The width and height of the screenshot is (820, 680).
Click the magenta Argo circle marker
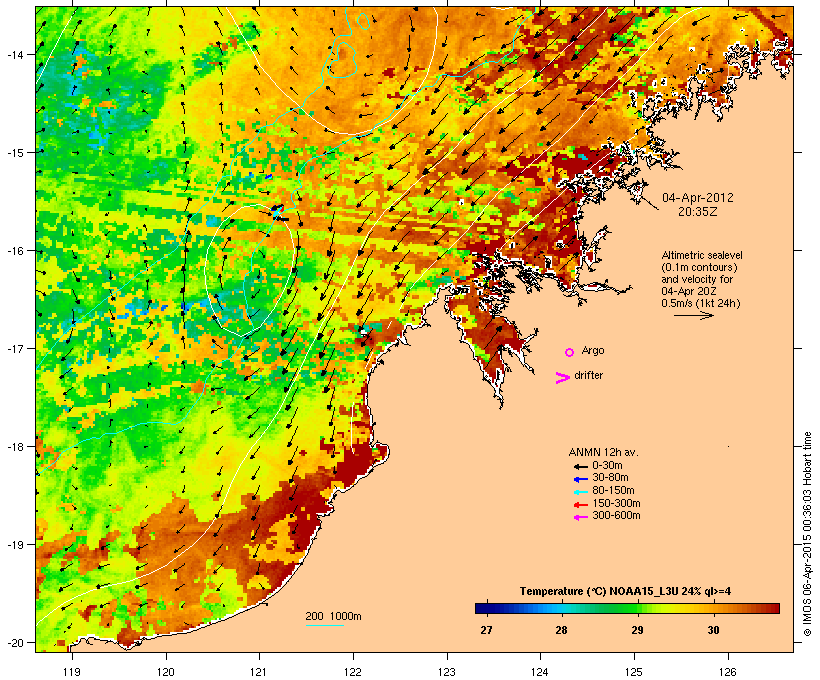point(570,353)
